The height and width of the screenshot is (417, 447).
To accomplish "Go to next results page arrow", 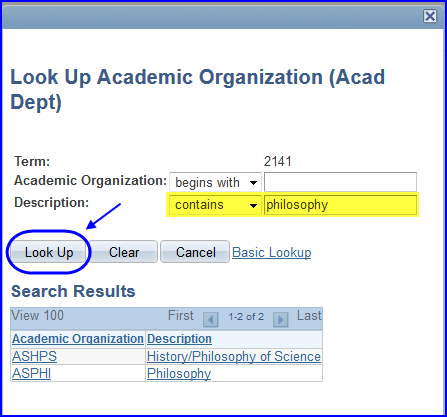I will pos(280,319).
